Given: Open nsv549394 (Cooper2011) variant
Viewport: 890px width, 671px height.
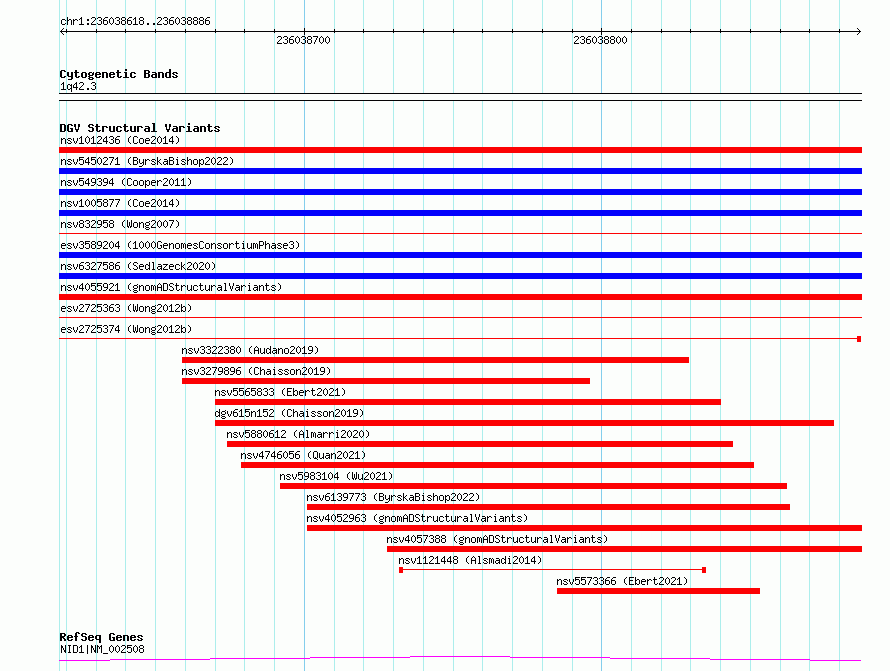Looking at the screenshot, I should coord(126,182).
